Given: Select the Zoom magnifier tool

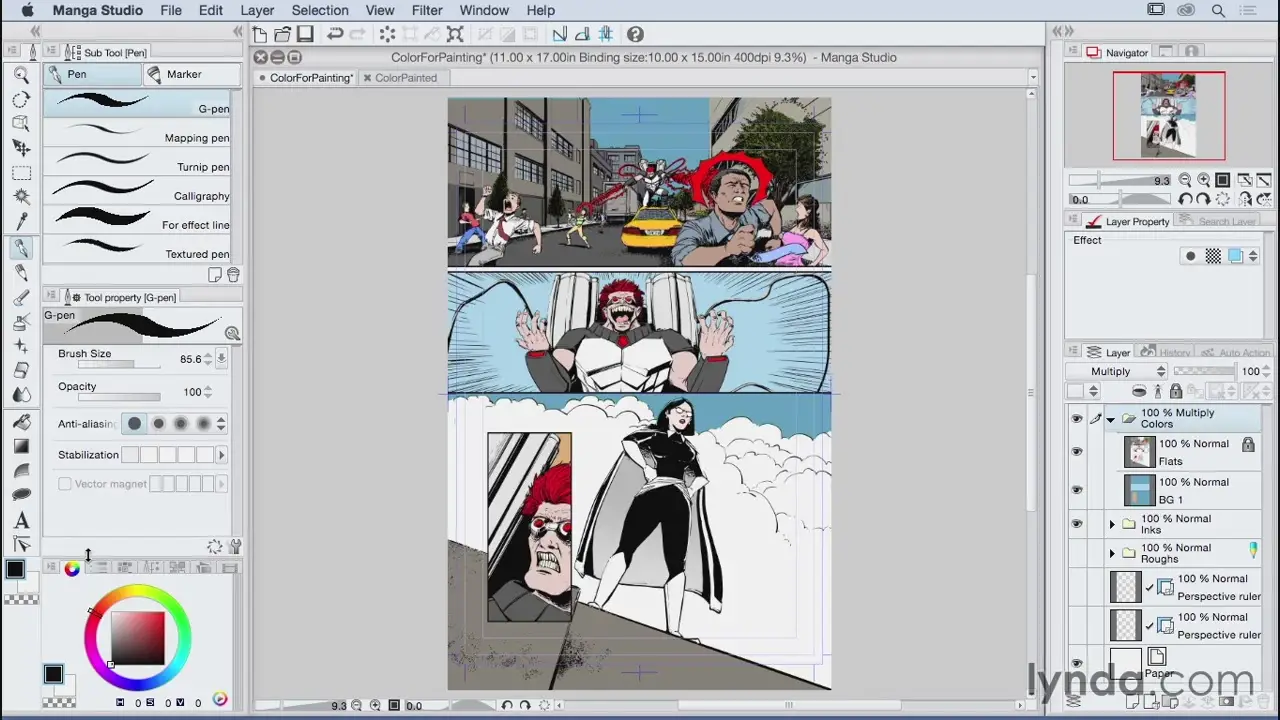Looking at the screenshot, I should click(x=21, y=74).
